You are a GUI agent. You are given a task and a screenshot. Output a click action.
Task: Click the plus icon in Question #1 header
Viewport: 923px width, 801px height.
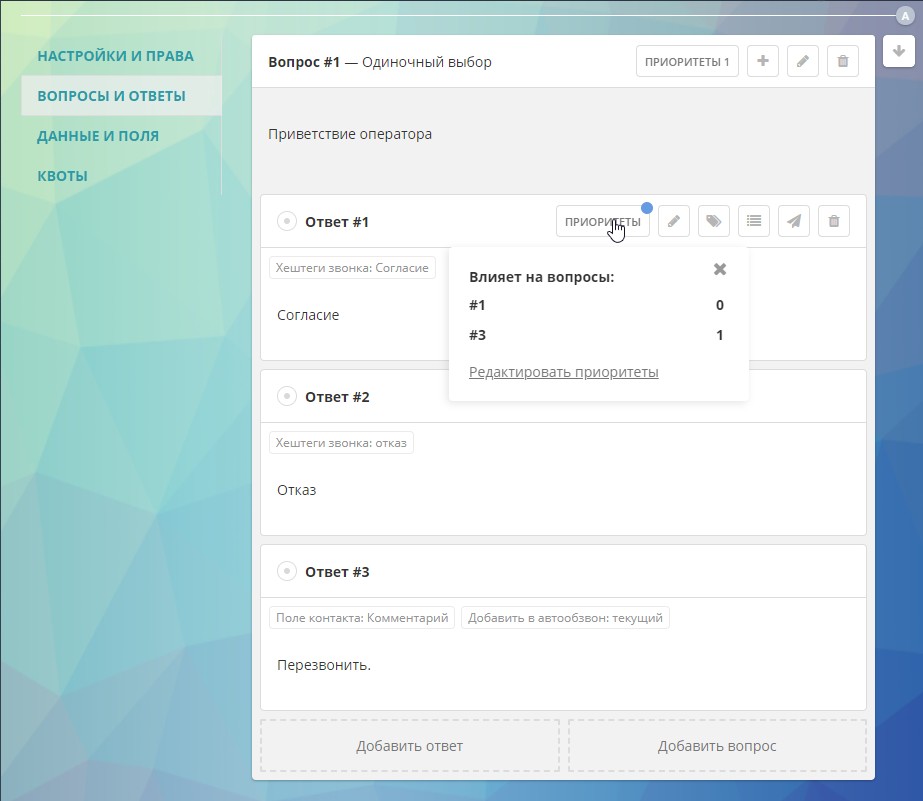pyautogui.click(x=763, y=62)
